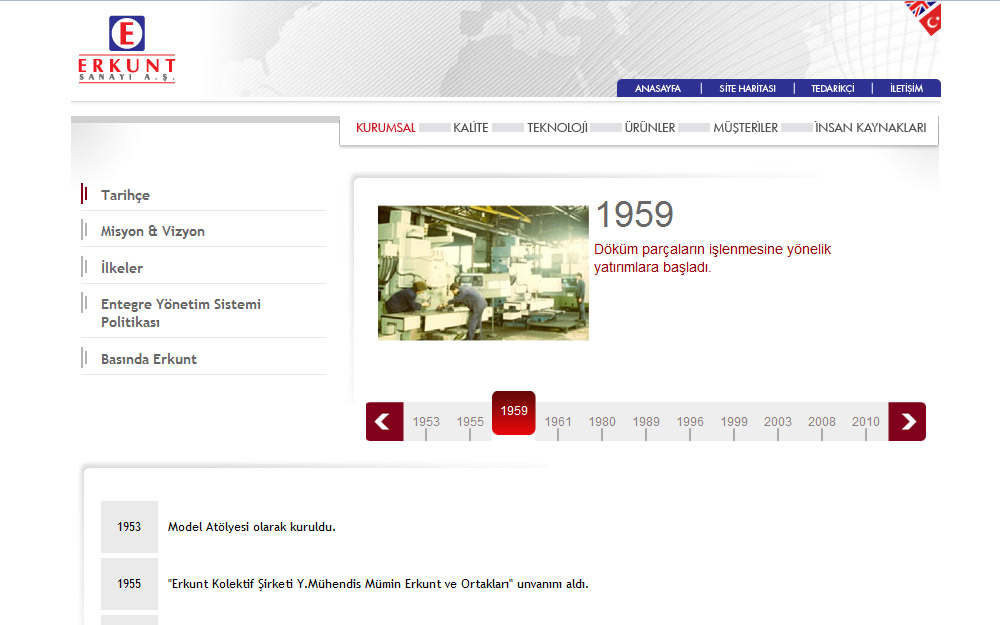Click the 1959 factory photo
The image size is (1000, 625).
click(483, 273)
